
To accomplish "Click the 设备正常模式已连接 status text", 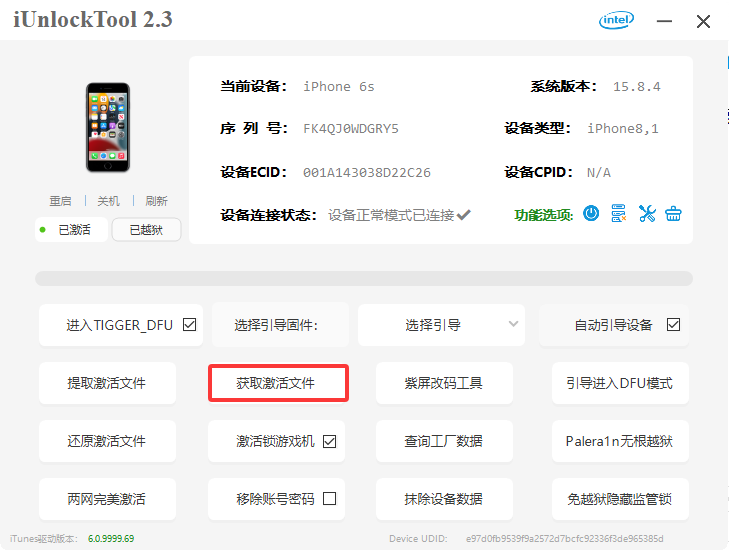I will pos(391,215).
